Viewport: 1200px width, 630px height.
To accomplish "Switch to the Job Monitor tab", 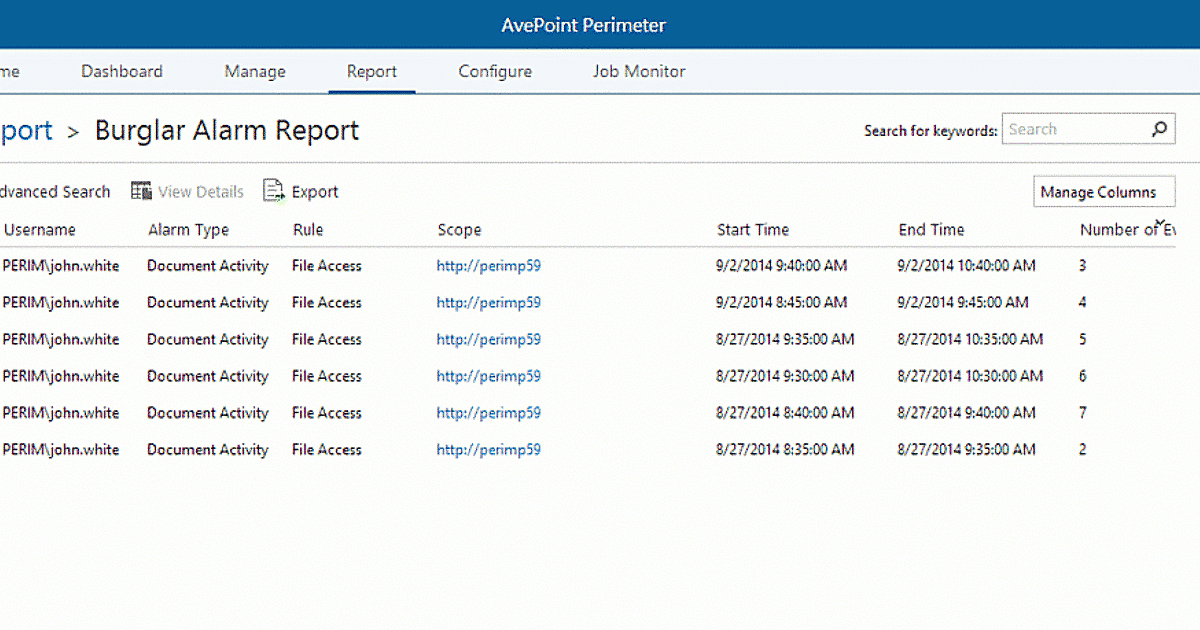I will pos(639,71).
